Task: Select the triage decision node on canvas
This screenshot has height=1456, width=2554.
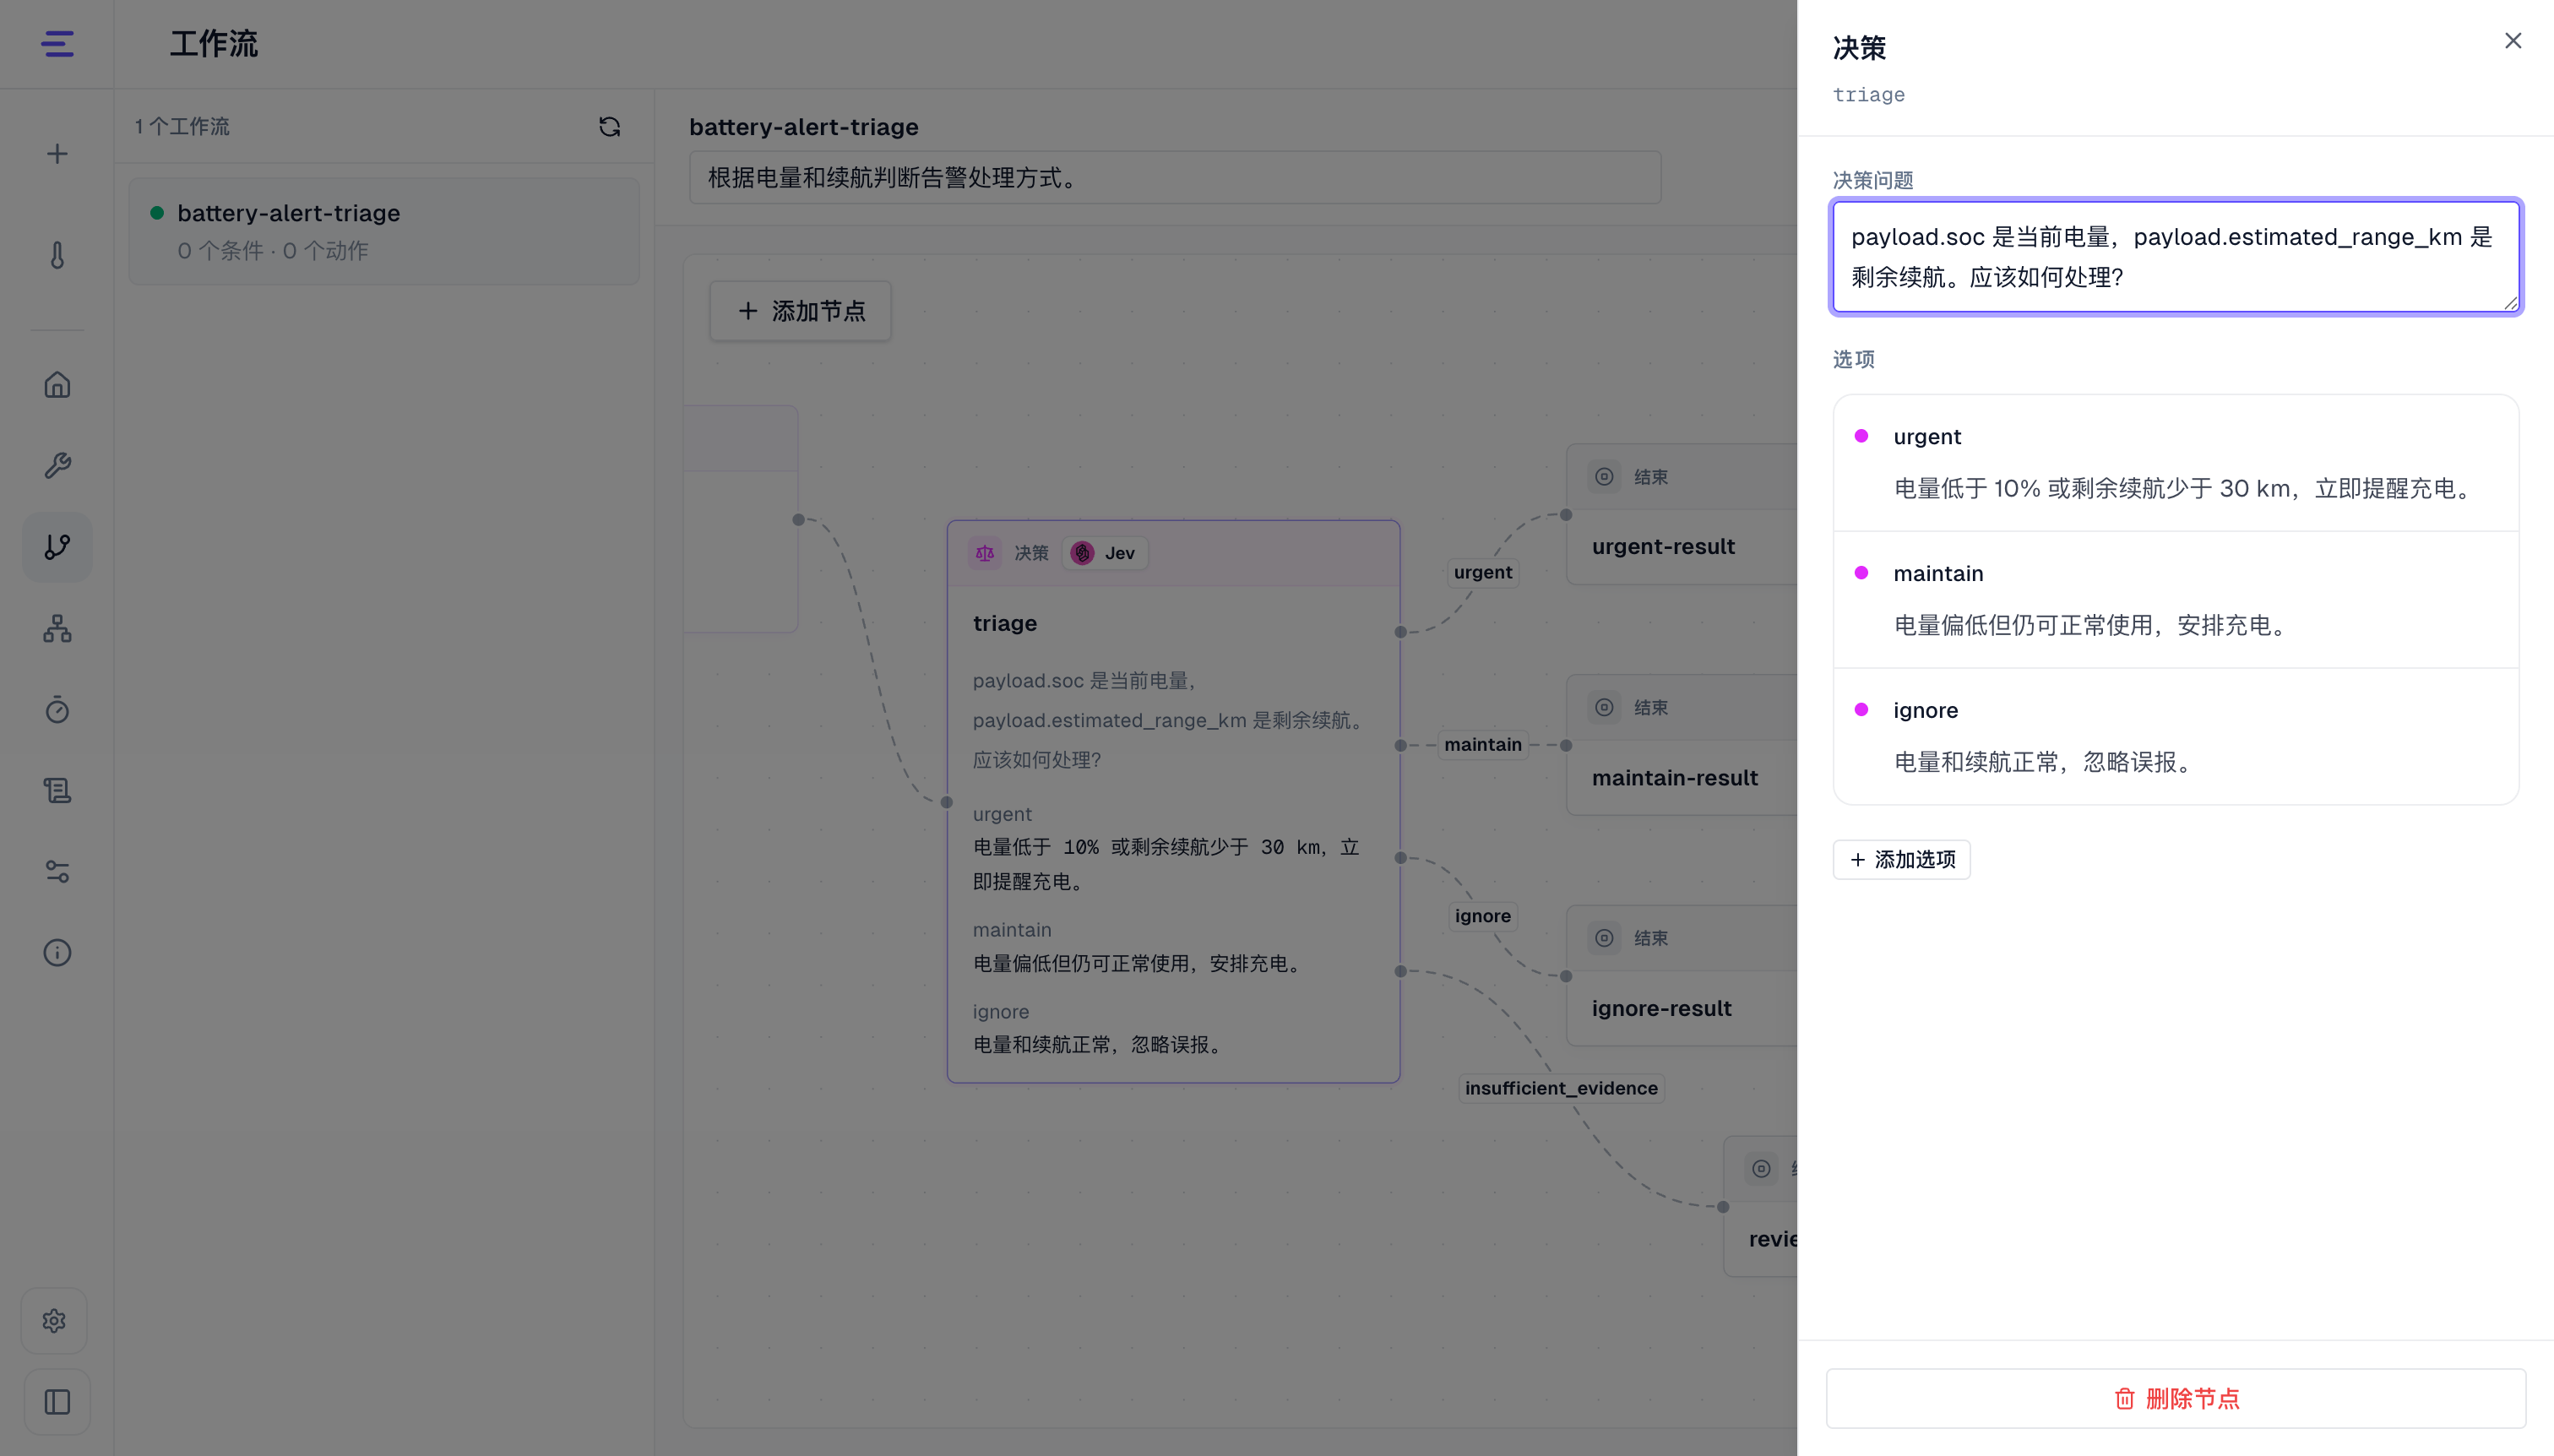Action: tap(1173, 801)
